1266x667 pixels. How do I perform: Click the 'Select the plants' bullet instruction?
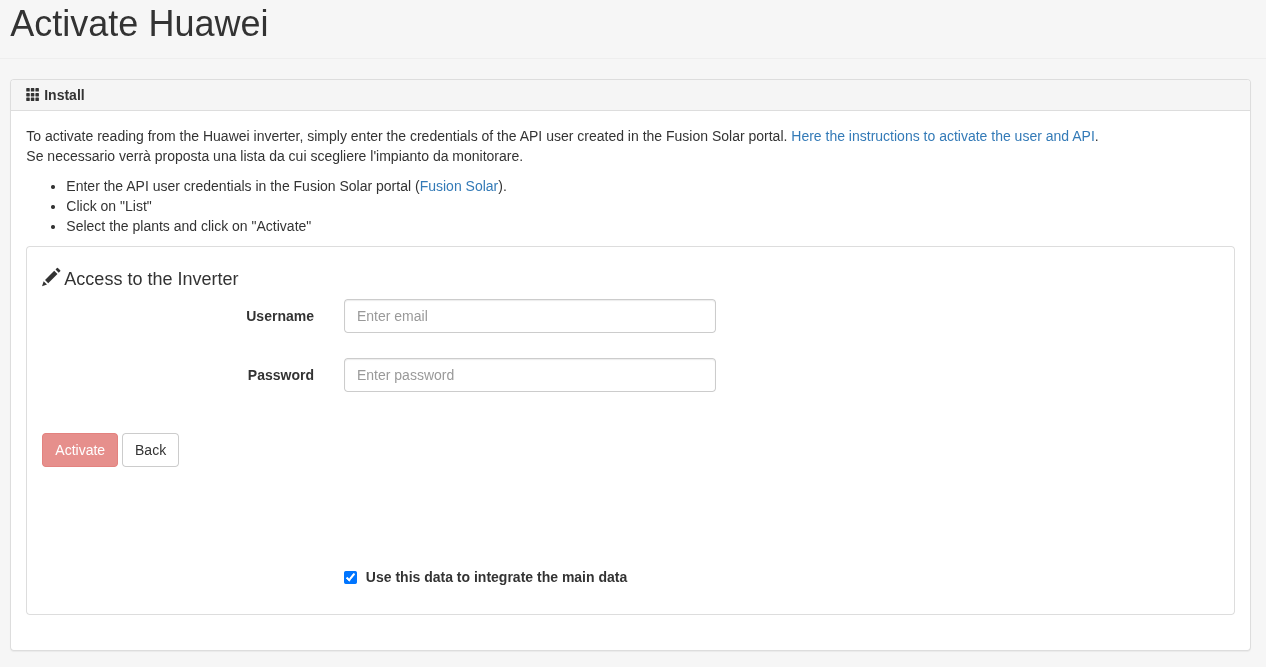[188, 226]
